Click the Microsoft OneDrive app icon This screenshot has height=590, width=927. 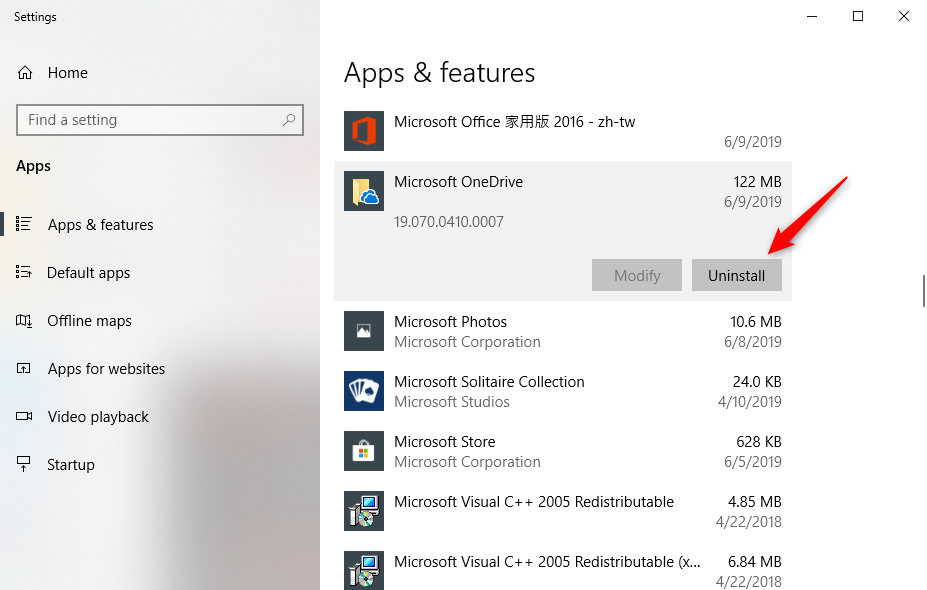[364, 191]
